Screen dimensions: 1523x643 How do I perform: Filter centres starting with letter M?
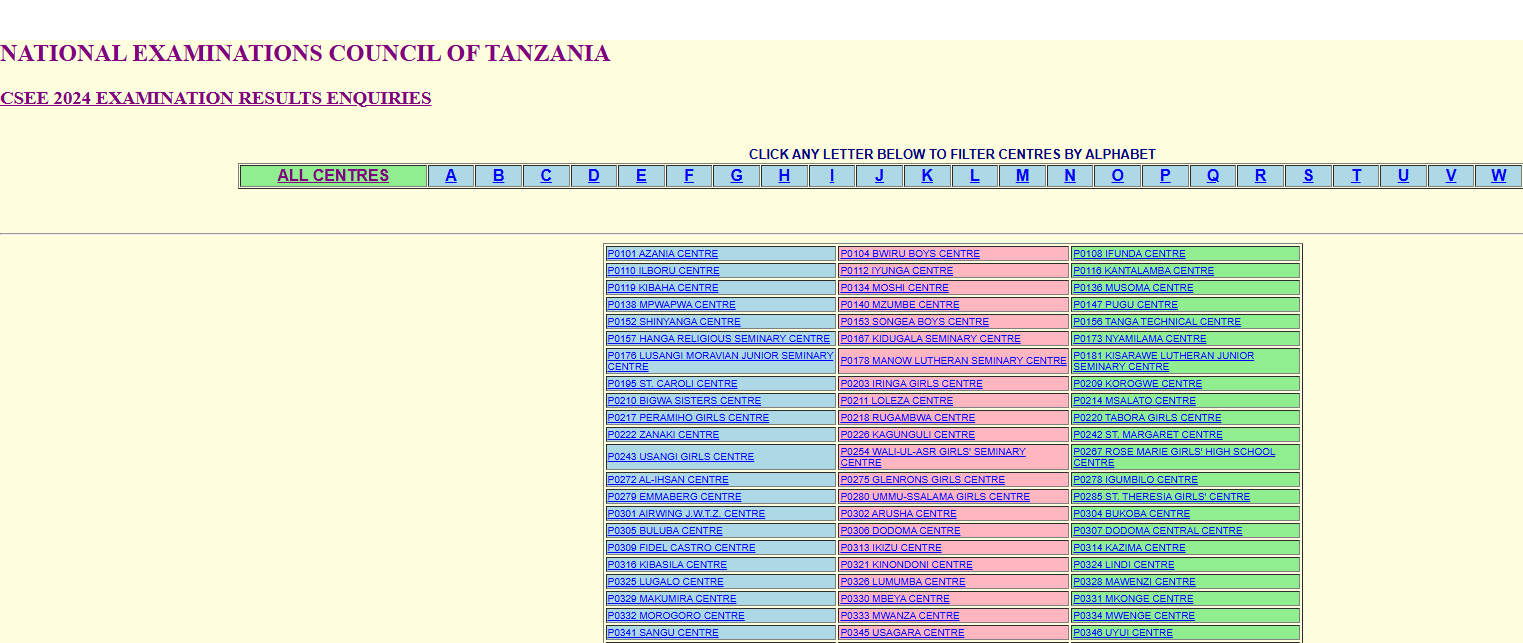[1022, 175]
